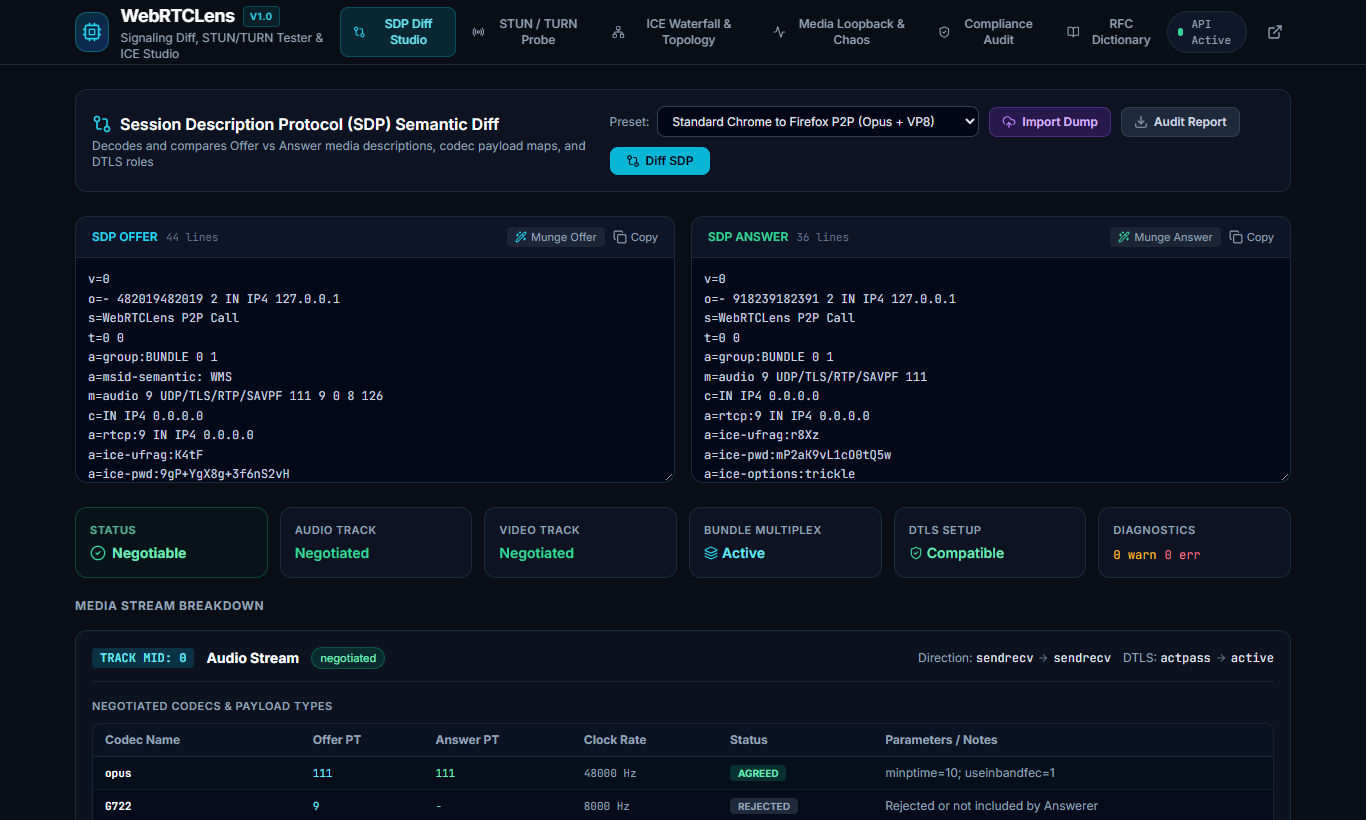Click inside the SDP Answer text area

click(991, 370)
